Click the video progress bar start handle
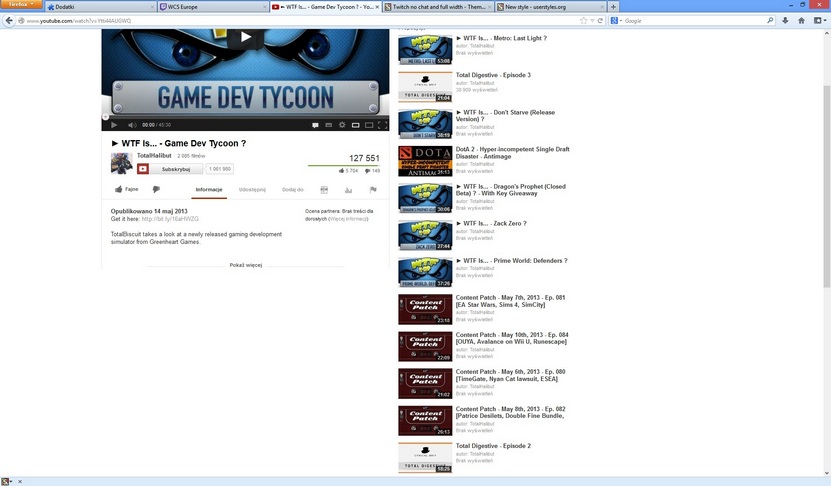The height and width of the screenshot is (486, 831). (105, 117)
